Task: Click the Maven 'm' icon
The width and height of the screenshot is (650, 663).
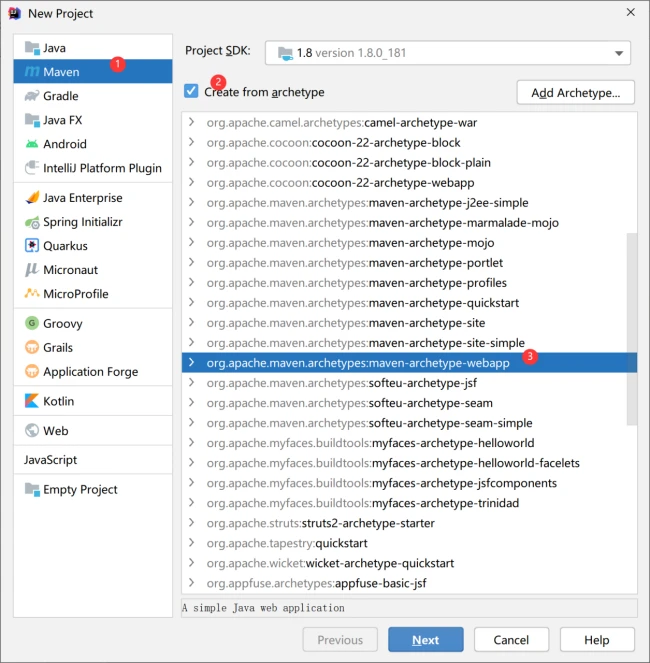Action: pyautogui.click(x=32, y=72)
